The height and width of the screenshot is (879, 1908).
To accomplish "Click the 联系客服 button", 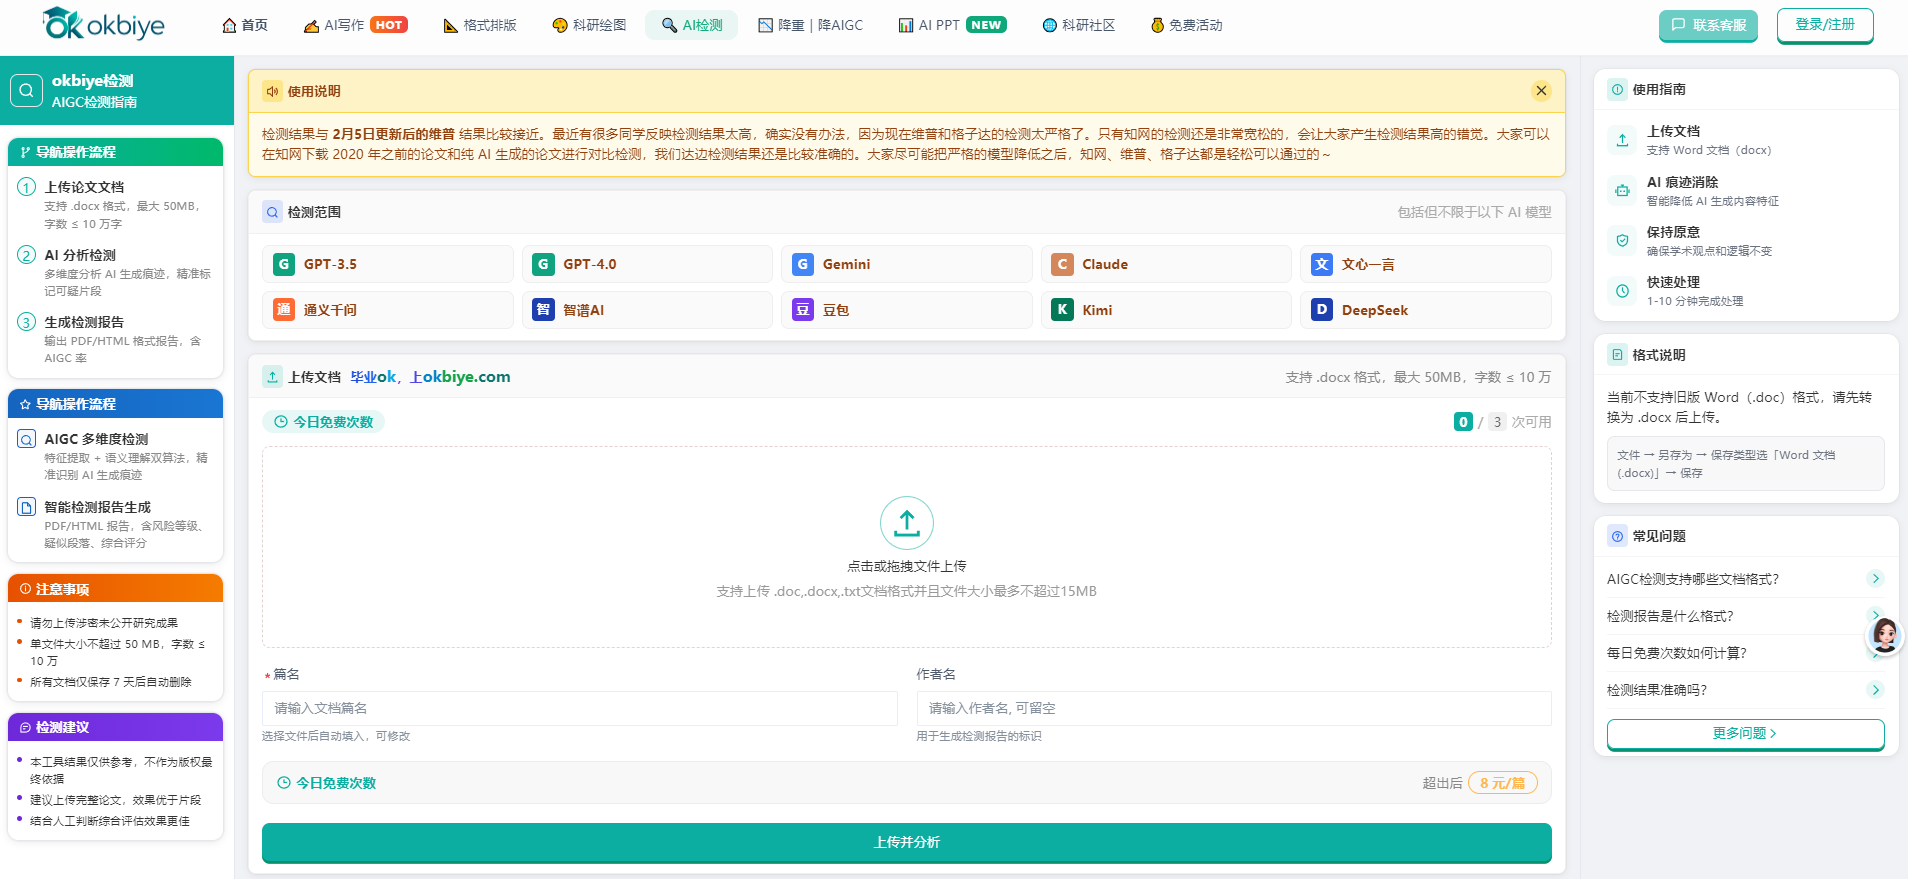I will [1709, 25].
